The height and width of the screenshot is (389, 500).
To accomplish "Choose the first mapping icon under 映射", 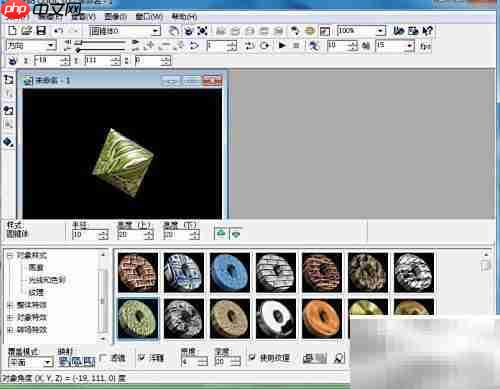I will (x=64, y=361).
